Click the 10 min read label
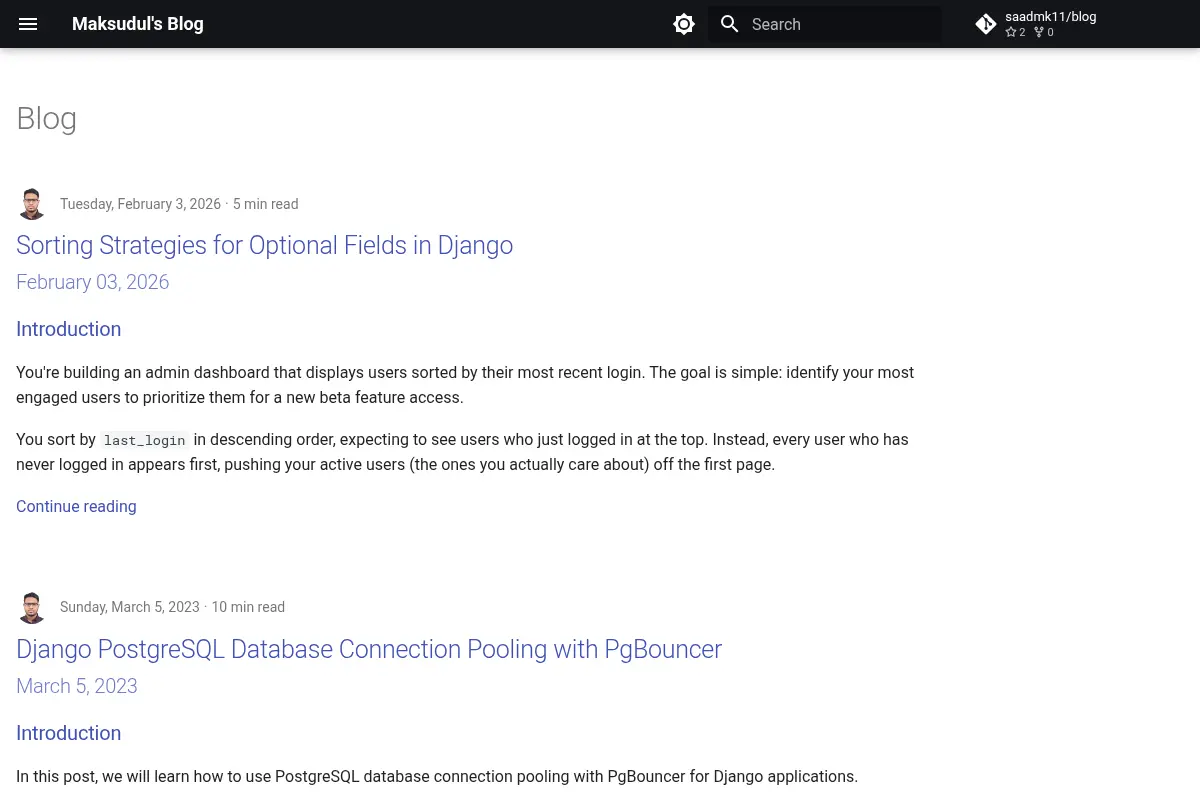The image size is (1200, 800). coord(248,607)
